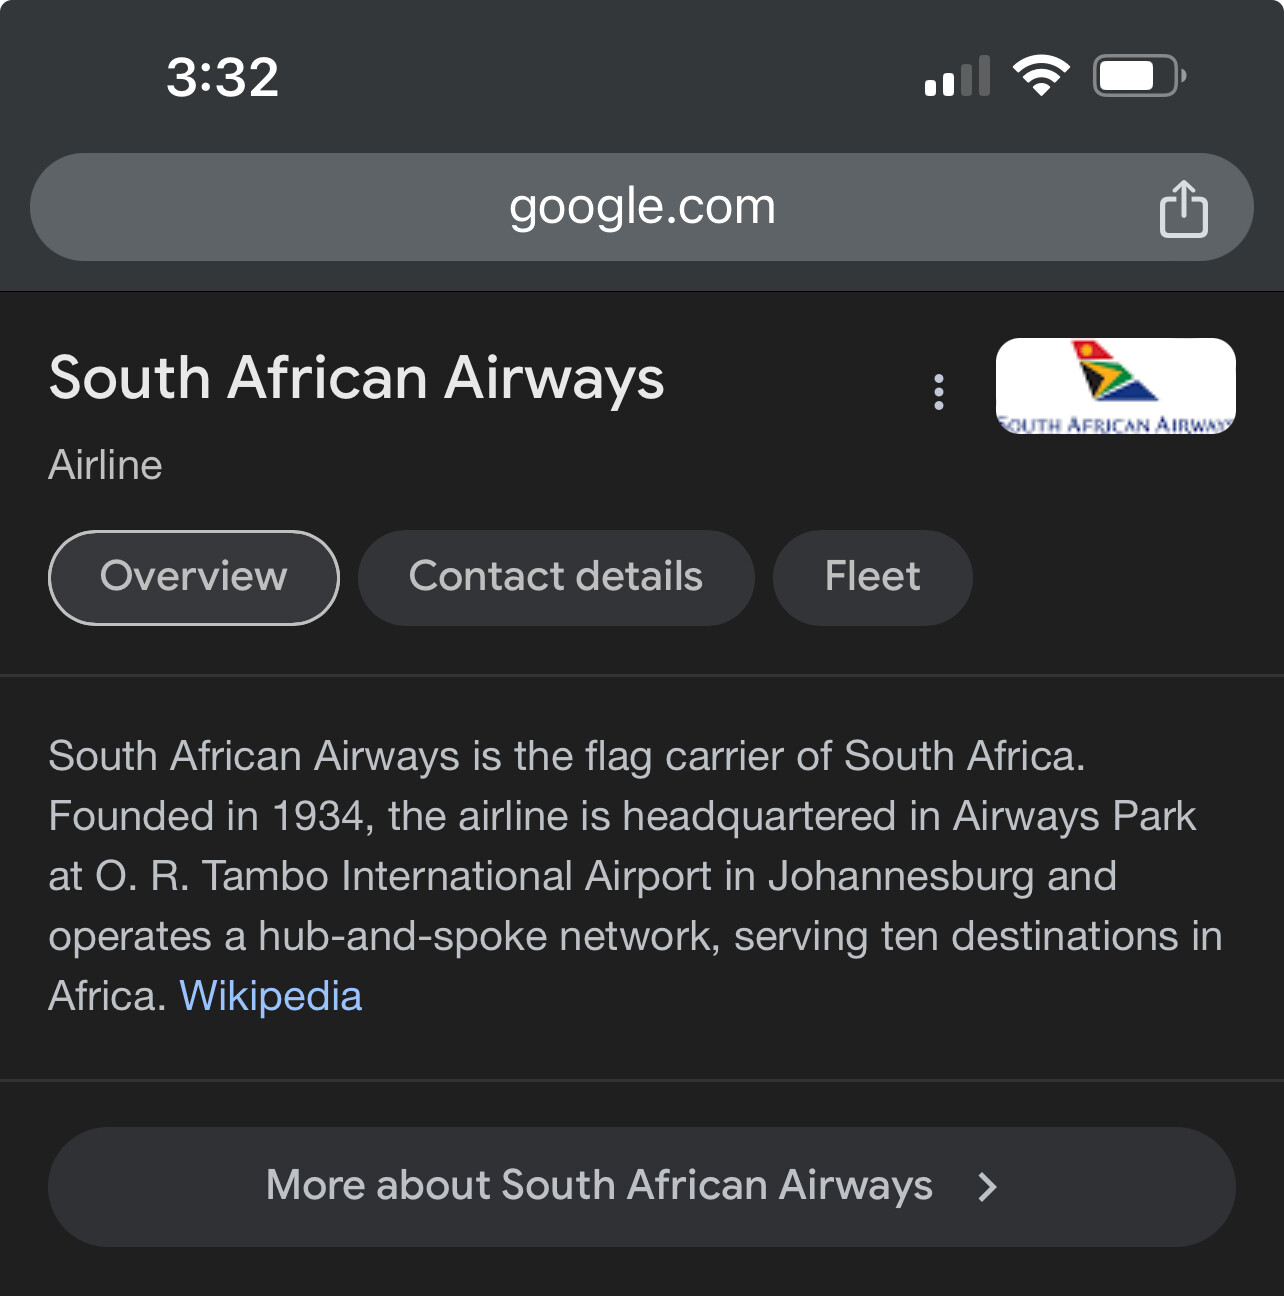Tap the share icon in address bar
Image resolution: width=1284 pixels, height=1296 pixels.
[1183, 209]
